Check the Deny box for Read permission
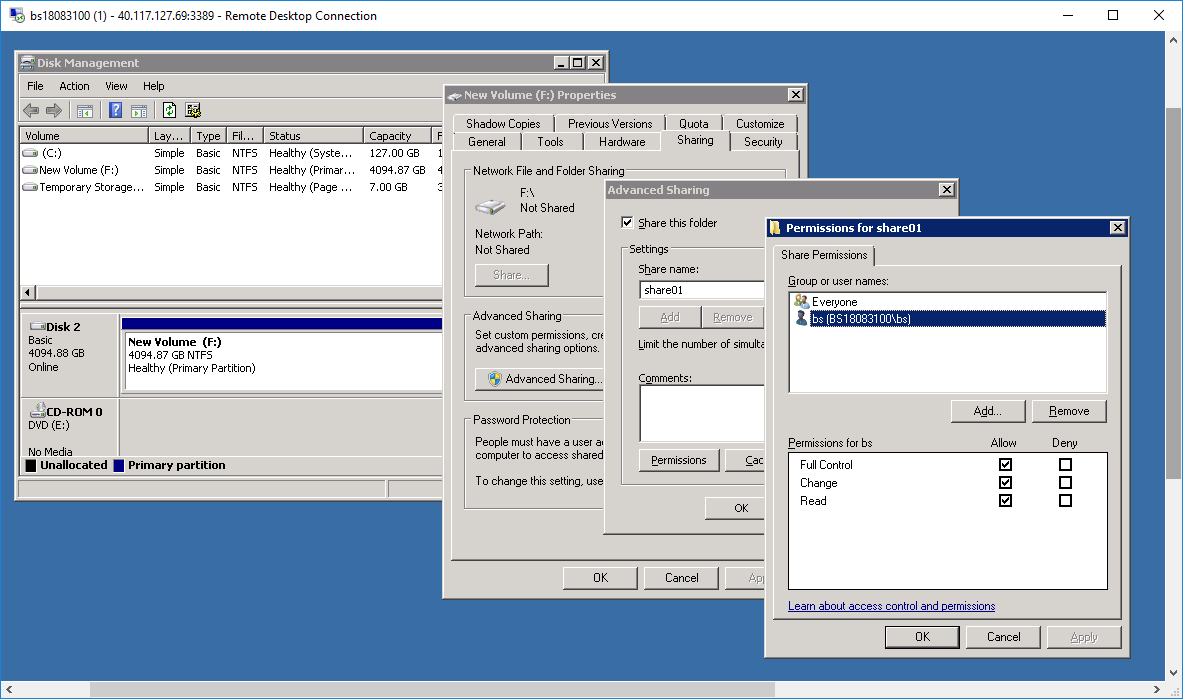1183x699 pixels. (x=1065, y=501)
